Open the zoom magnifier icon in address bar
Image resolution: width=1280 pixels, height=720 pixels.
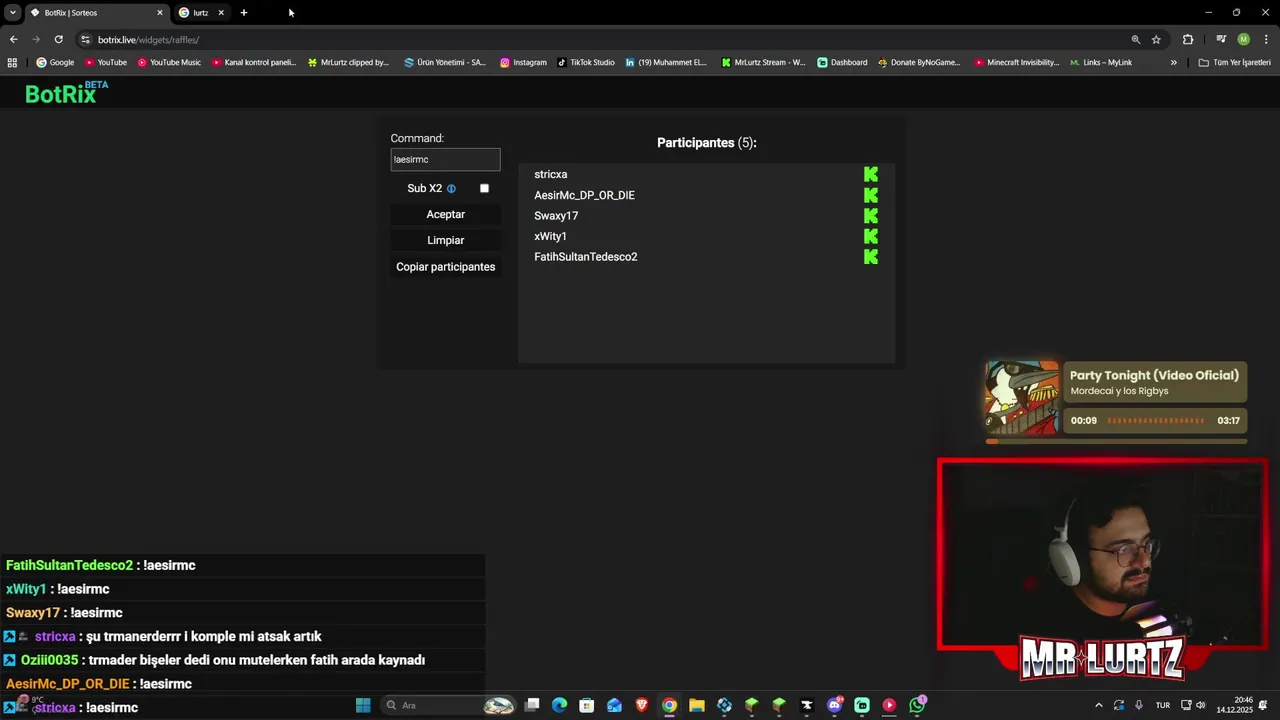[x=1136, y=40]
